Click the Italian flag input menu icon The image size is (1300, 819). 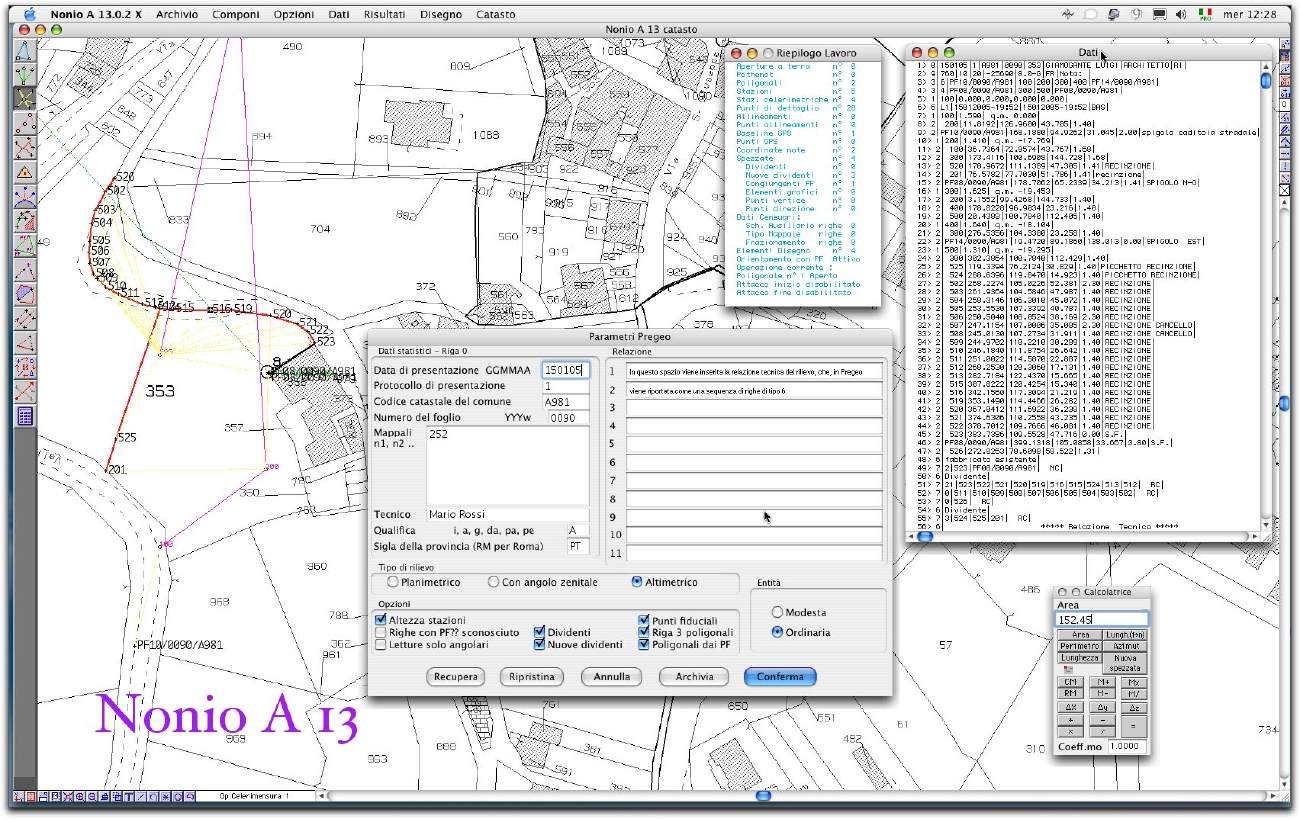coord(1204,15)
